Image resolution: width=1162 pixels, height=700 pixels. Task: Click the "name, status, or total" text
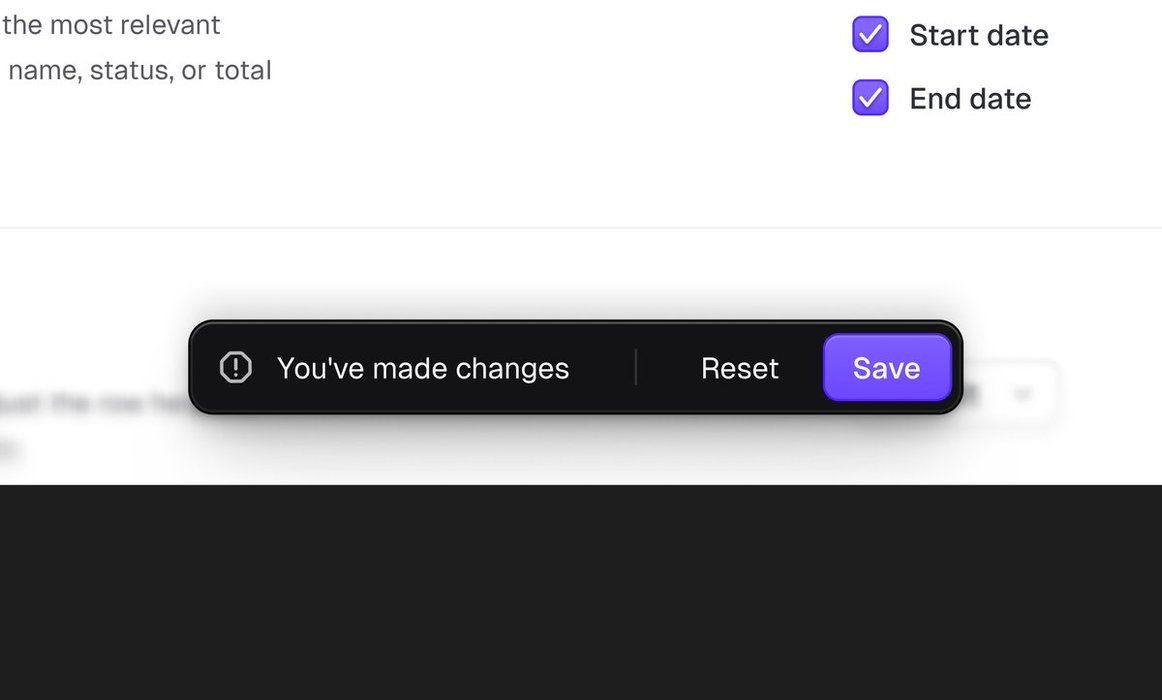click(138, 70)
